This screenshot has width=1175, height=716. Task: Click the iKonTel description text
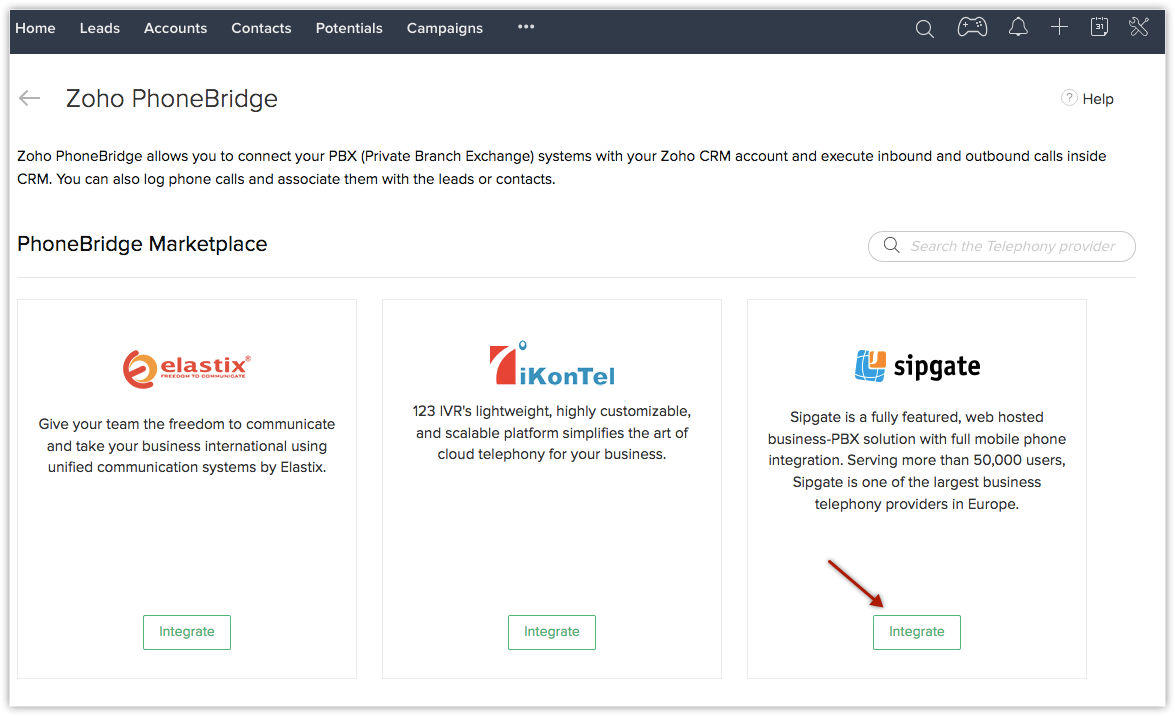click(x=552, y=433)
